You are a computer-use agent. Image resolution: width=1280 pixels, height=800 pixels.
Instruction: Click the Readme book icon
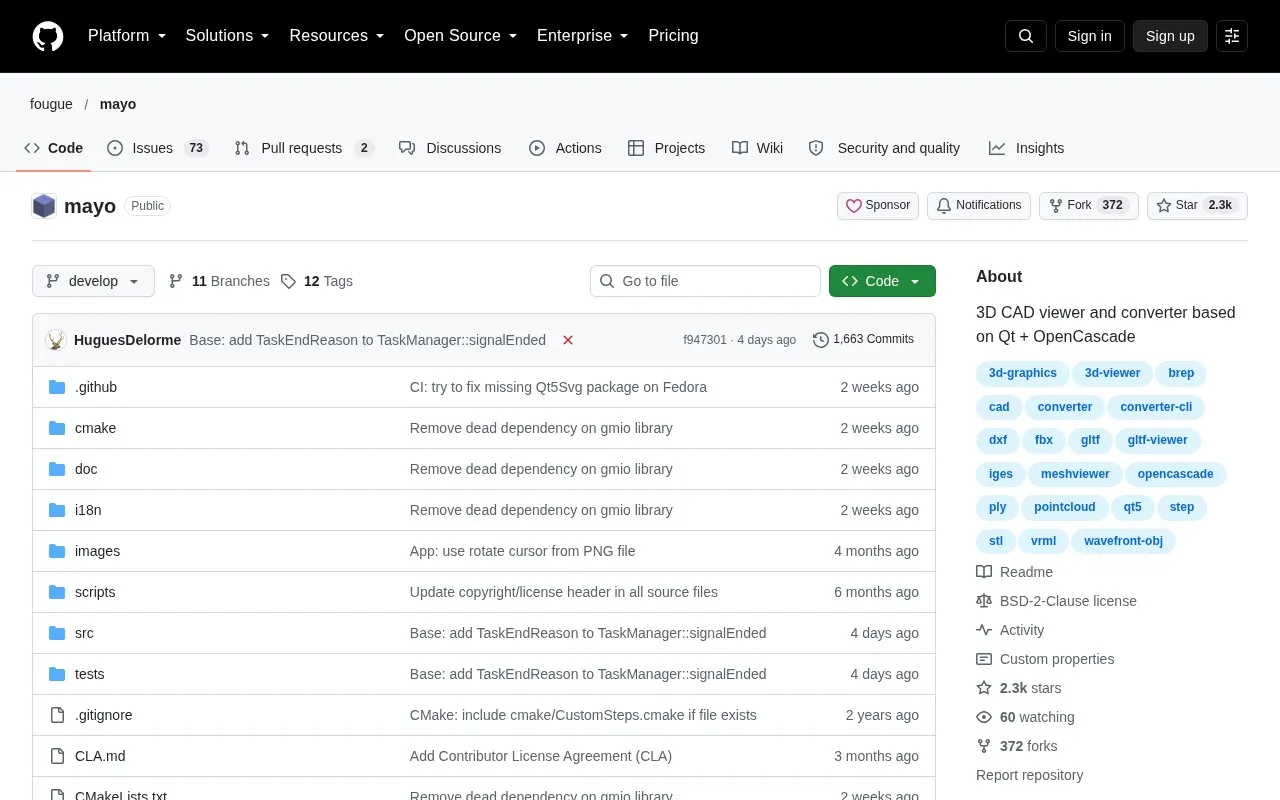tap(984, 572)
